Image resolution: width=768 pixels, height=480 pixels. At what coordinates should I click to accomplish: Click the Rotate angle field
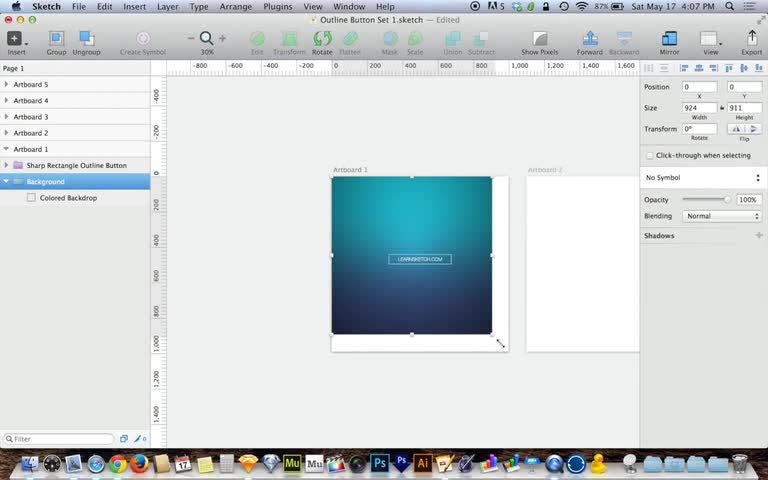tap(699, 129)
